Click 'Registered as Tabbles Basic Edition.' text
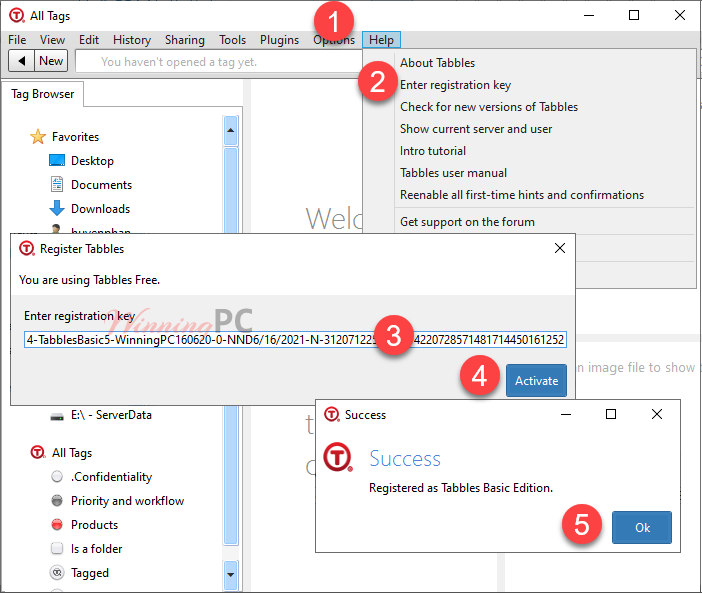702x593 pixels. pyautogui.click(x=461, y=488)
